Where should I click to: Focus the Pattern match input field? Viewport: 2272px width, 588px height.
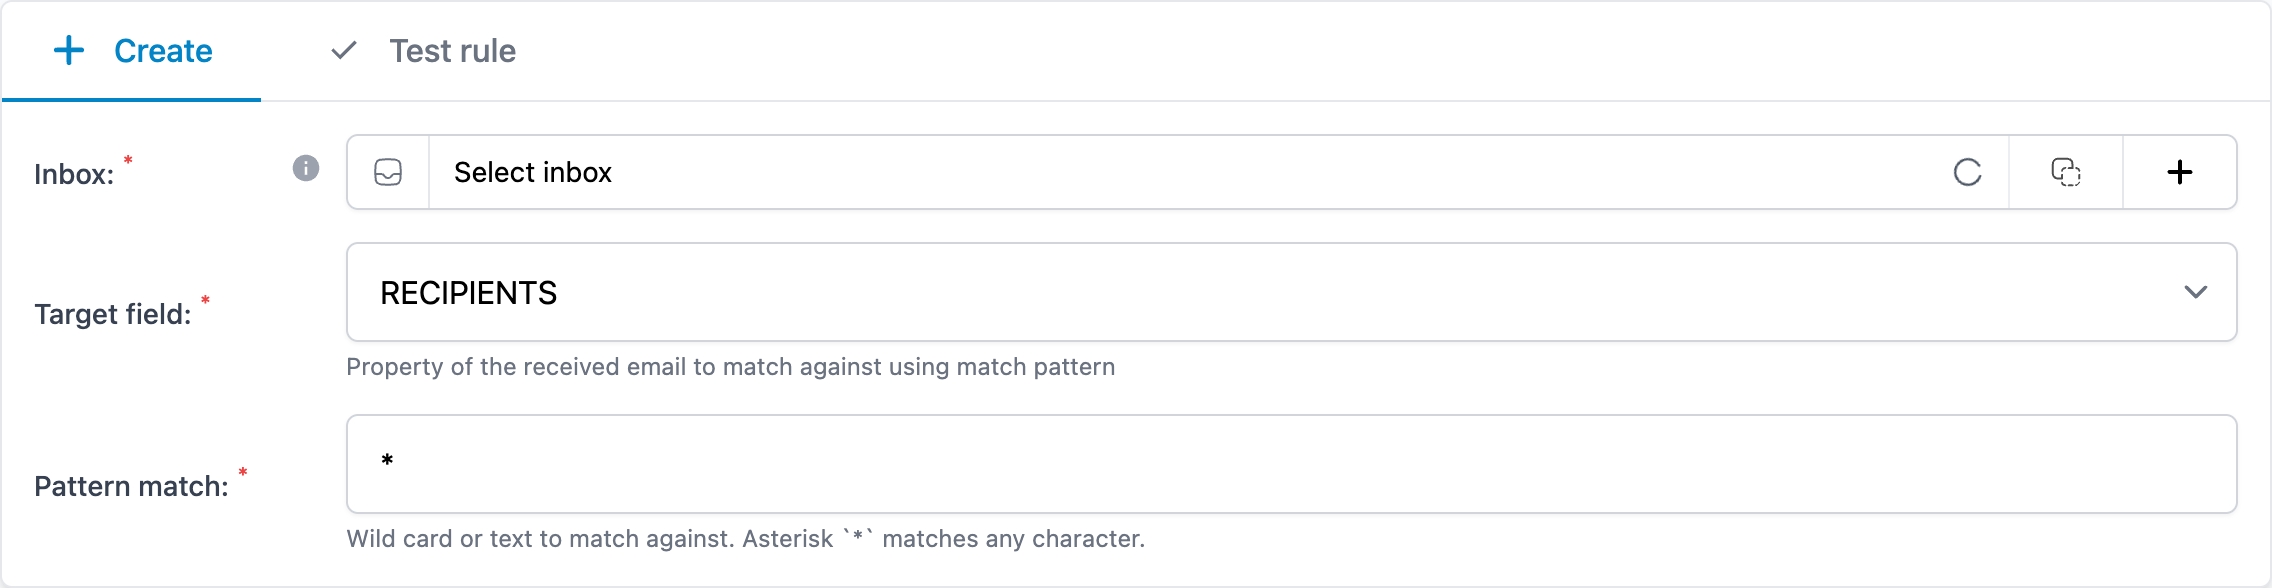[1291, 464]
